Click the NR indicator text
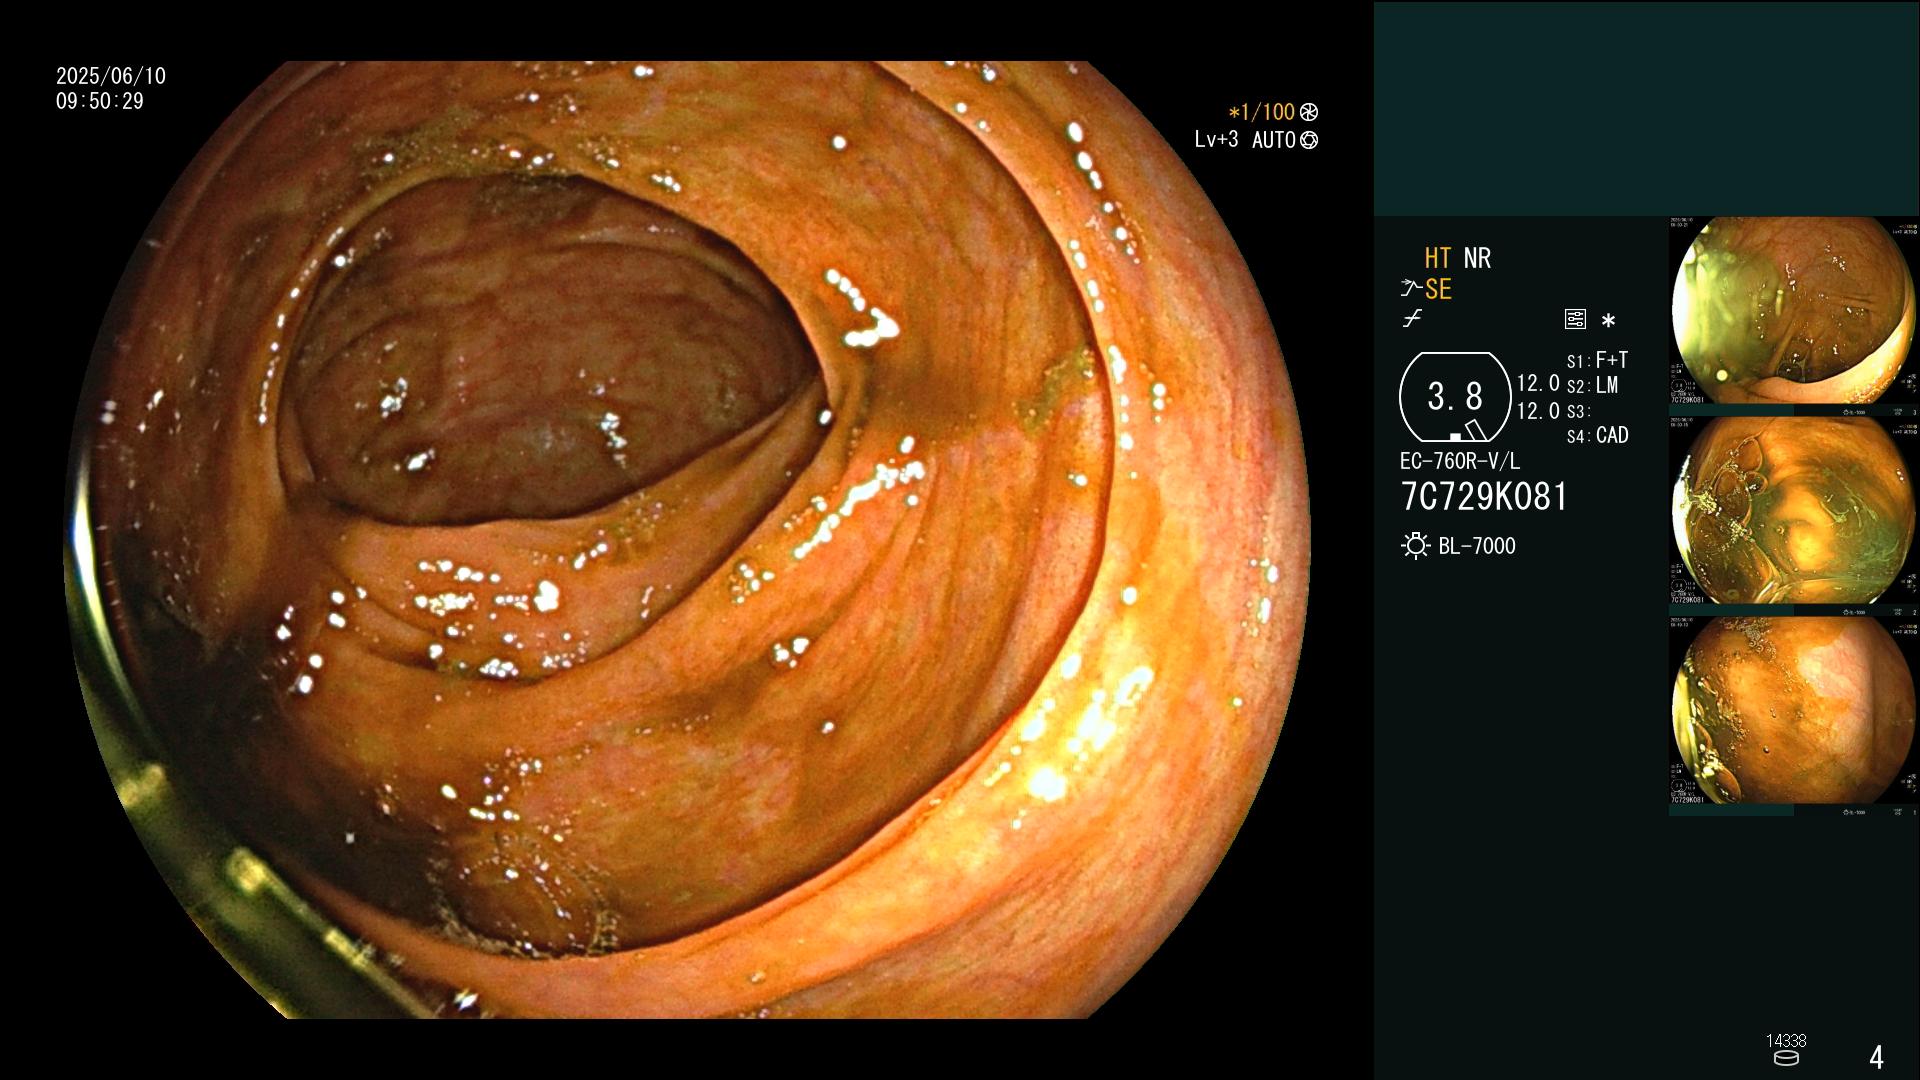The height and width of the screenshot is (1080, 1920). coord(1477,258)
